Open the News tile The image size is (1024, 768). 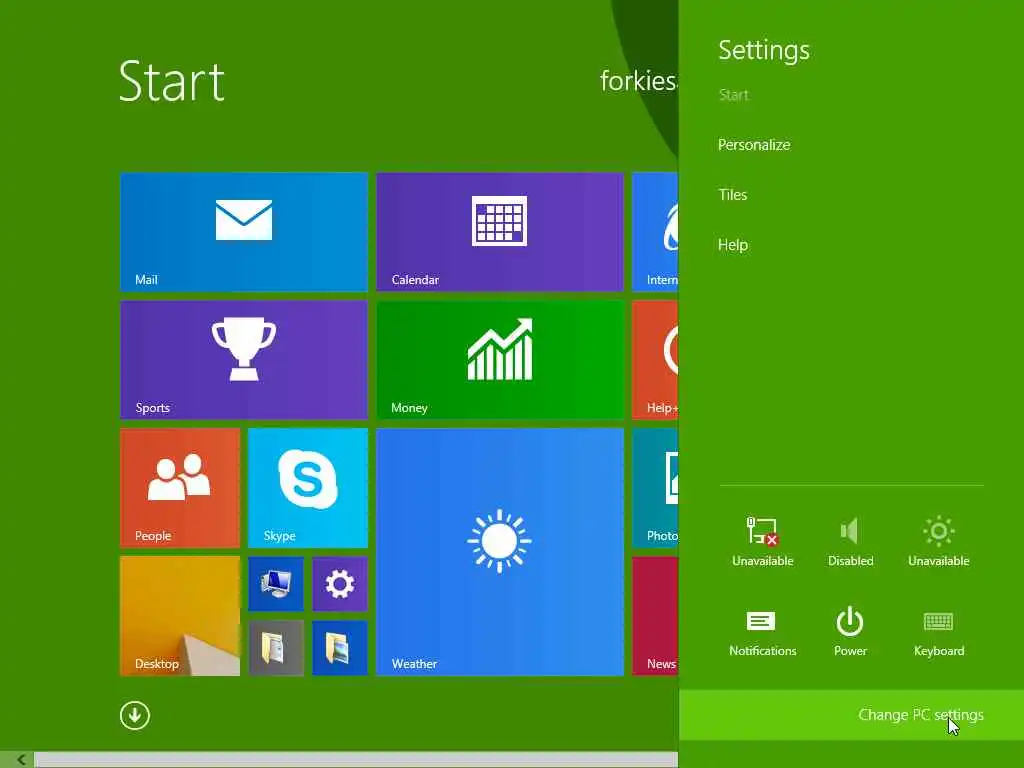[x=655, y=615]
